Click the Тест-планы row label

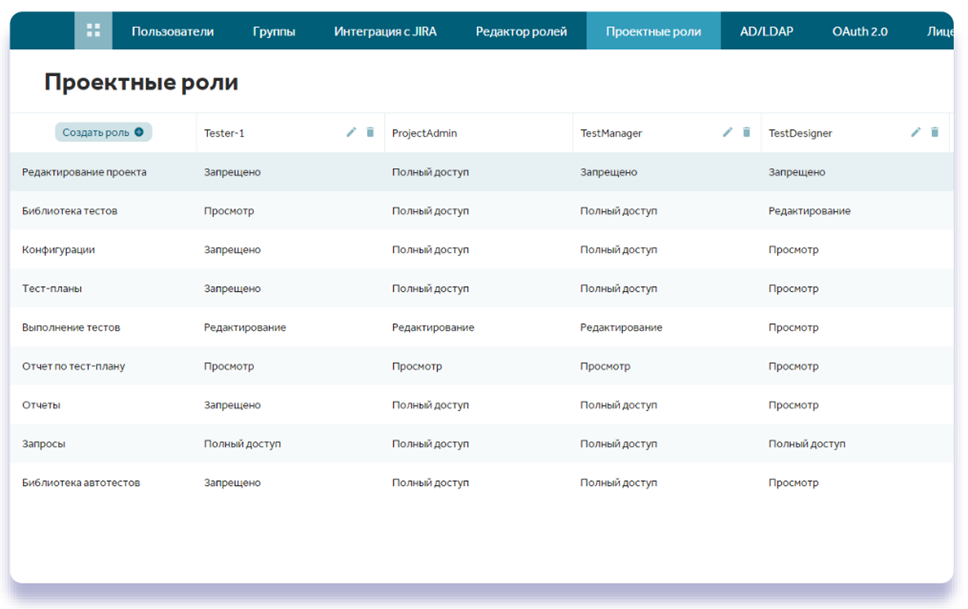click(52, 288)
